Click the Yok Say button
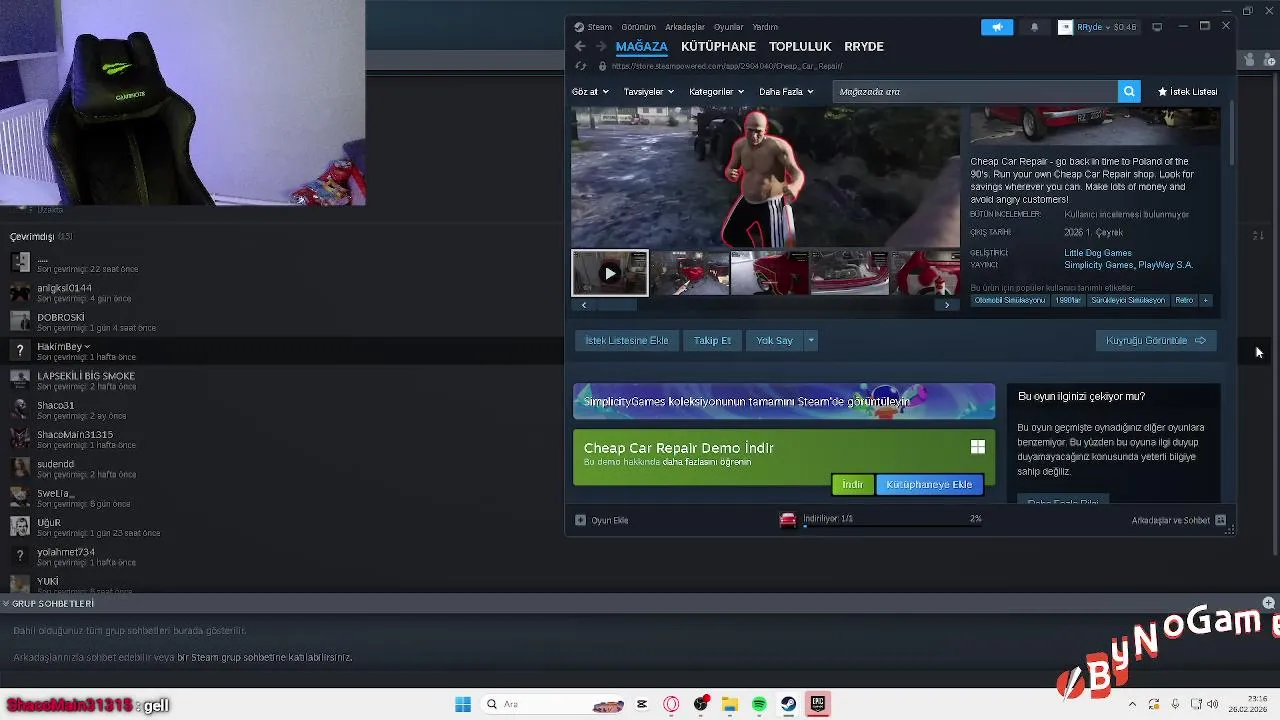 pos(775,341)
